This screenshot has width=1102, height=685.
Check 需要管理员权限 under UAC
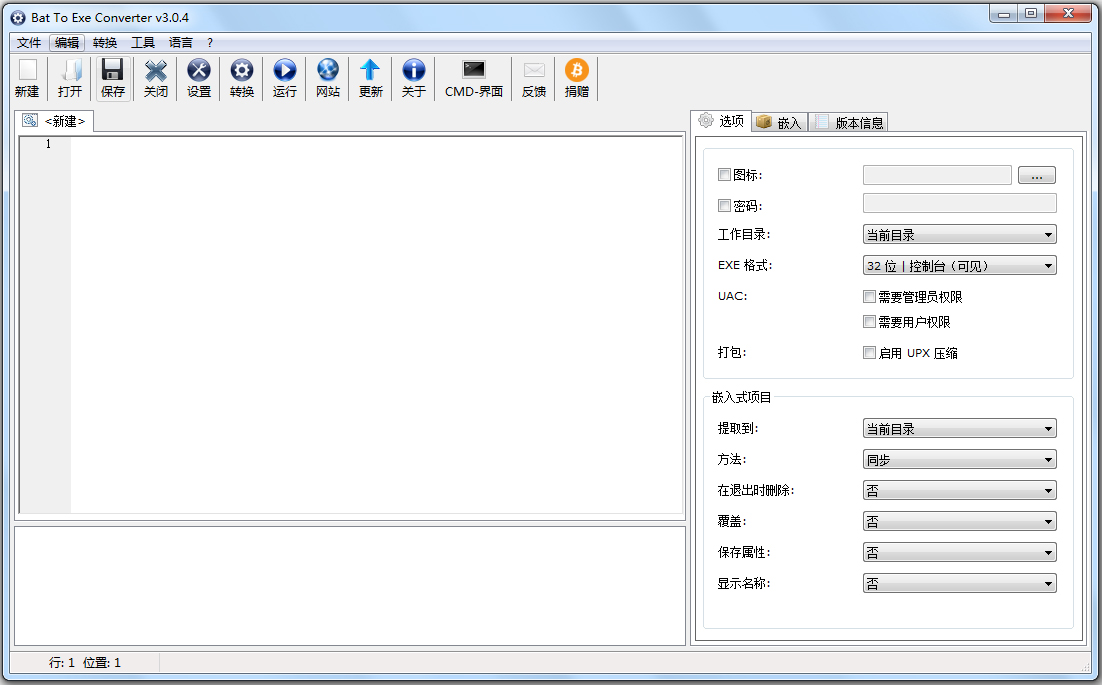[869, 296]
